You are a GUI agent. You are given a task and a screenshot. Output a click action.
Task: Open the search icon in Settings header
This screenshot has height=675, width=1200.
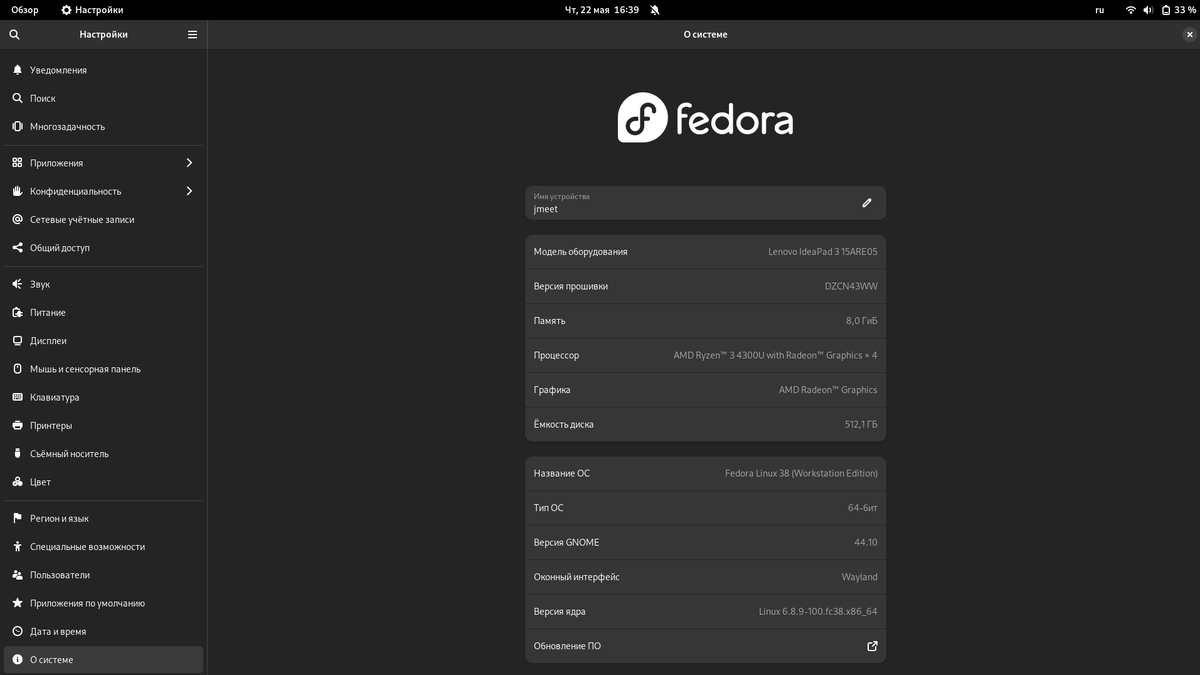(14, 34)
